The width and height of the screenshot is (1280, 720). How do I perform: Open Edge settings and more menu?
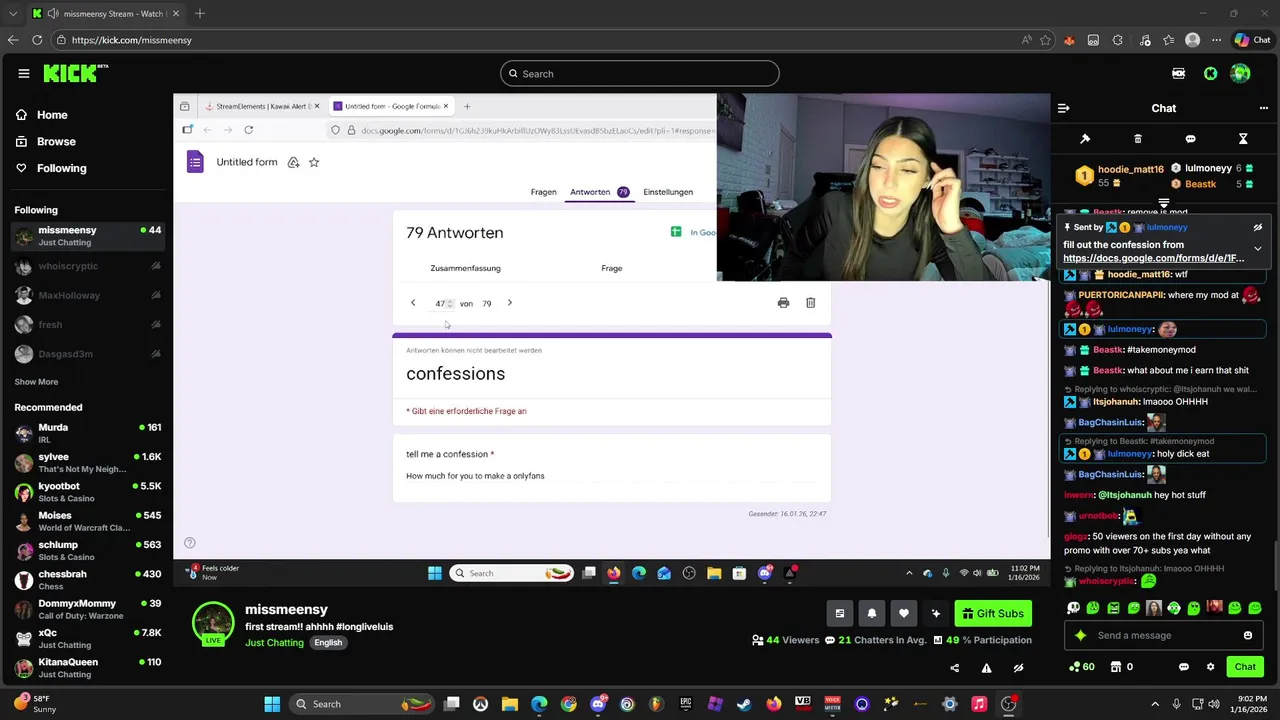point(1216,40)
